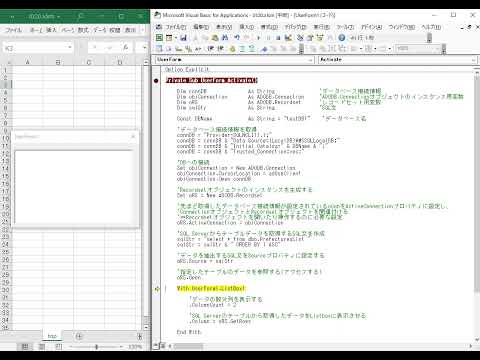
Task: Select Page Break Preview in Excel status bar
Action: click(58, 347)
